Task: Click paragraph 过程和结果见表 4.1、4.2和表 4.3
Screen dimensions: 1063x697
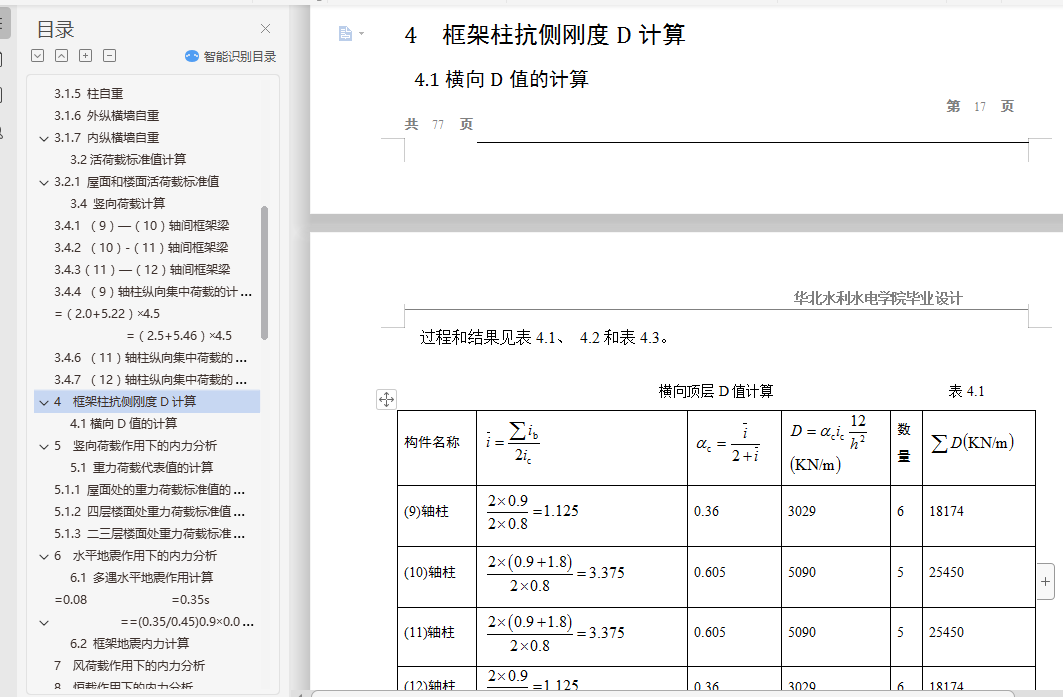Action: (x=544, y=338)
